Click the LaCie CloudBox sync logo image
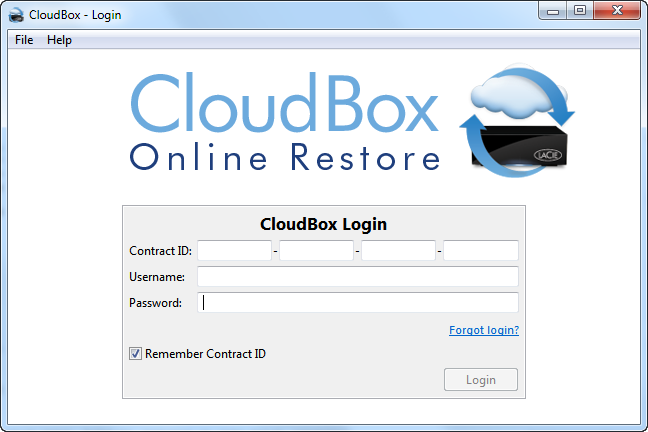Image resolution: width=648 pixels, height=432 pixels. [517, 120]
